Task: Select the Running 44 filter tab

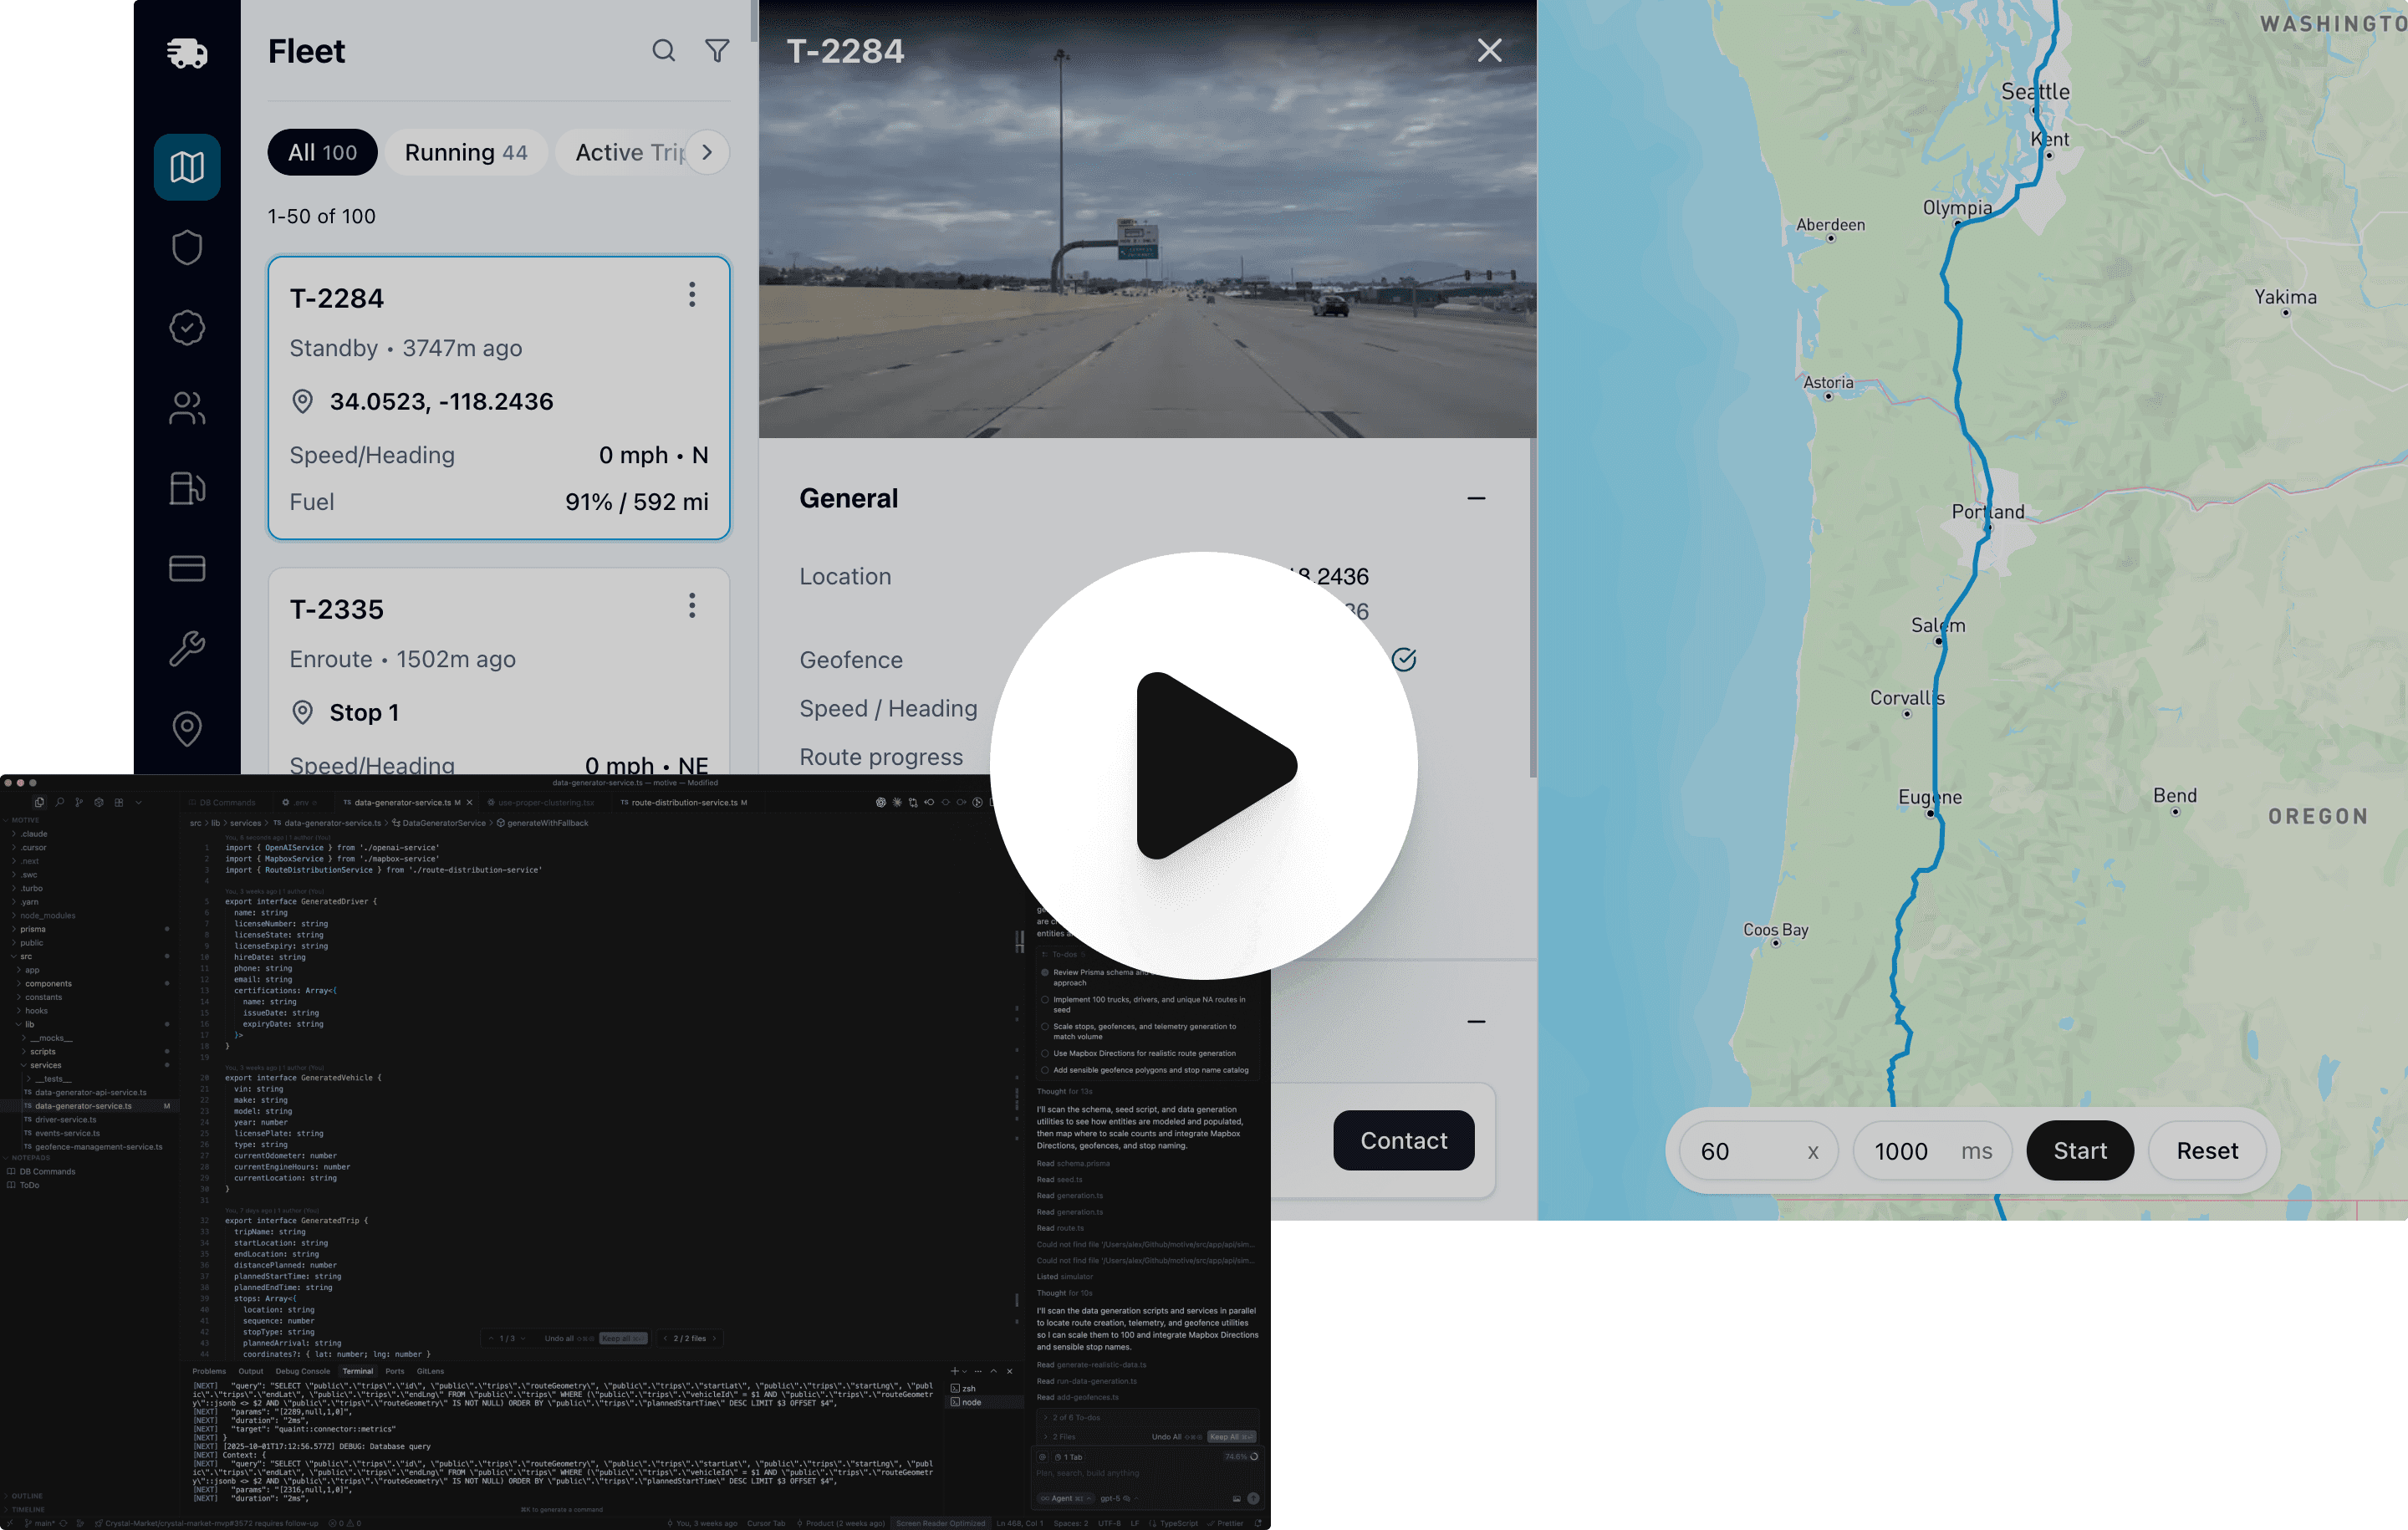Action: tap(465, 152)
